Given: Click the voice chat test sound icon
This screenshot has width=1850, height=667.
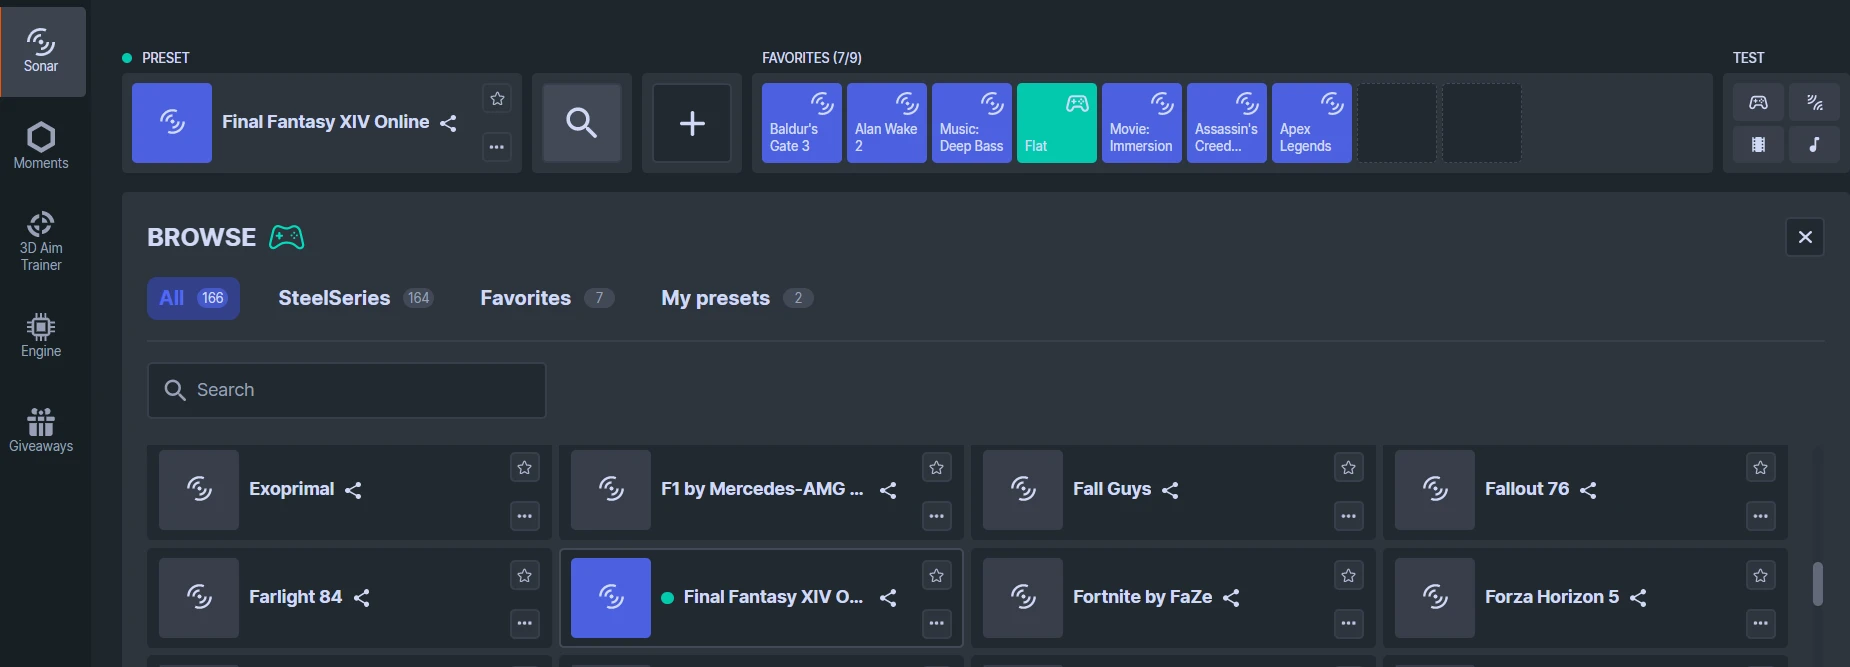Looking at the screenshot, I should (1814, 102).
